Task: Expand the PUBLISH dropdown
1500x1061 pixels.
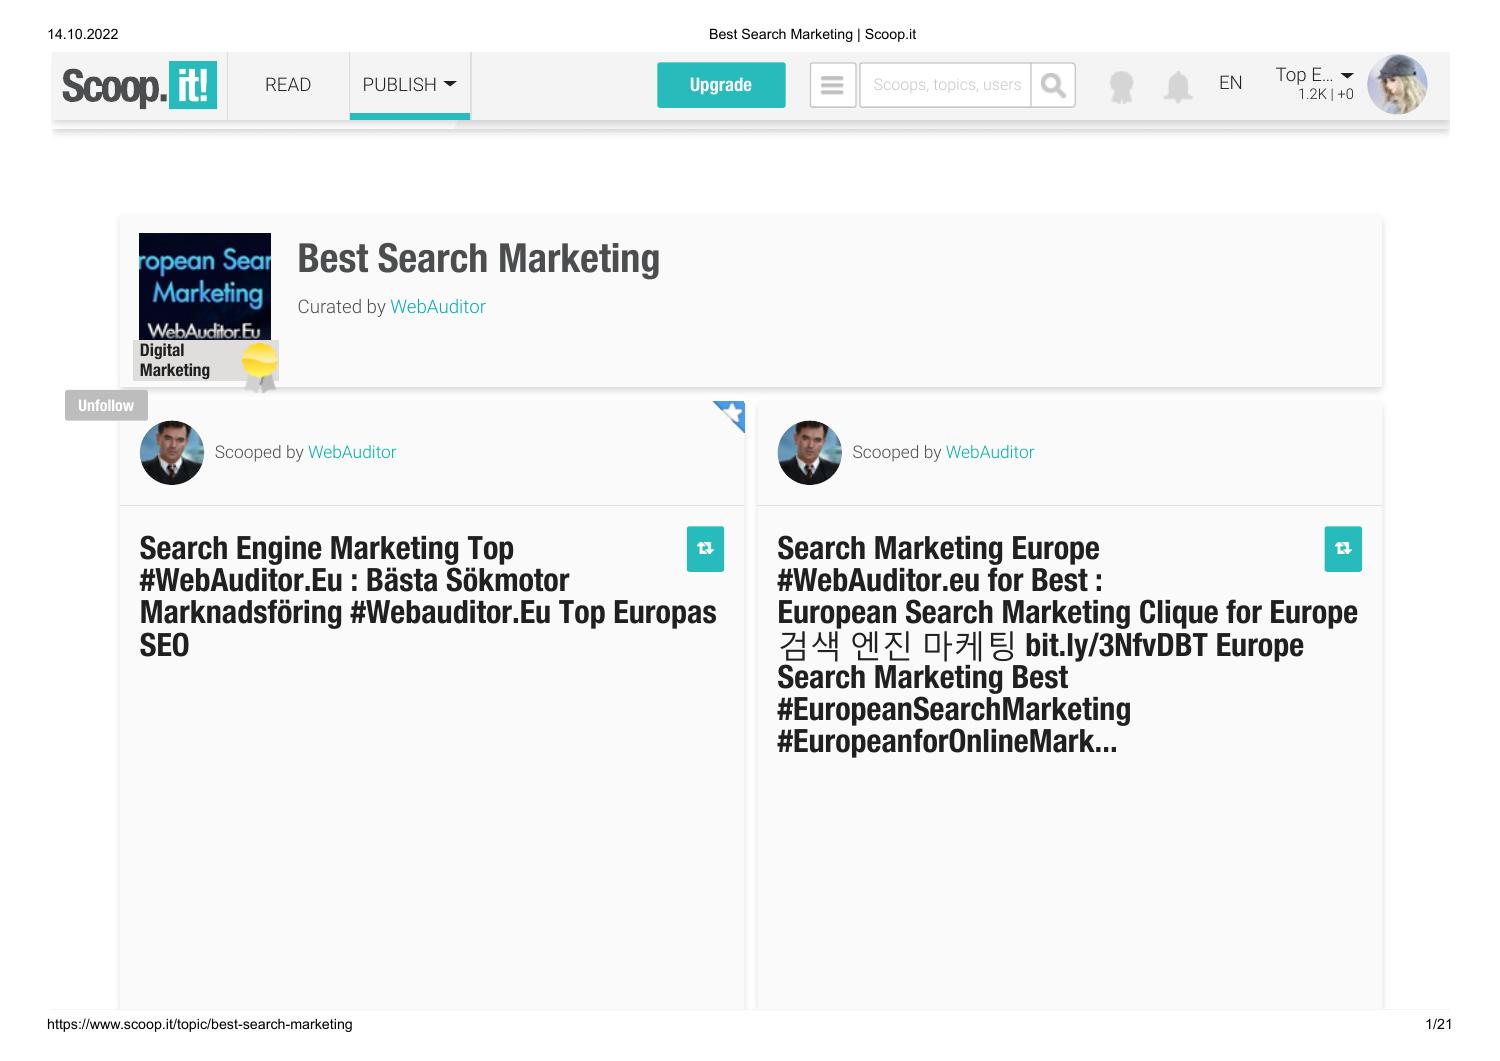Action: [x=409, y=85]
